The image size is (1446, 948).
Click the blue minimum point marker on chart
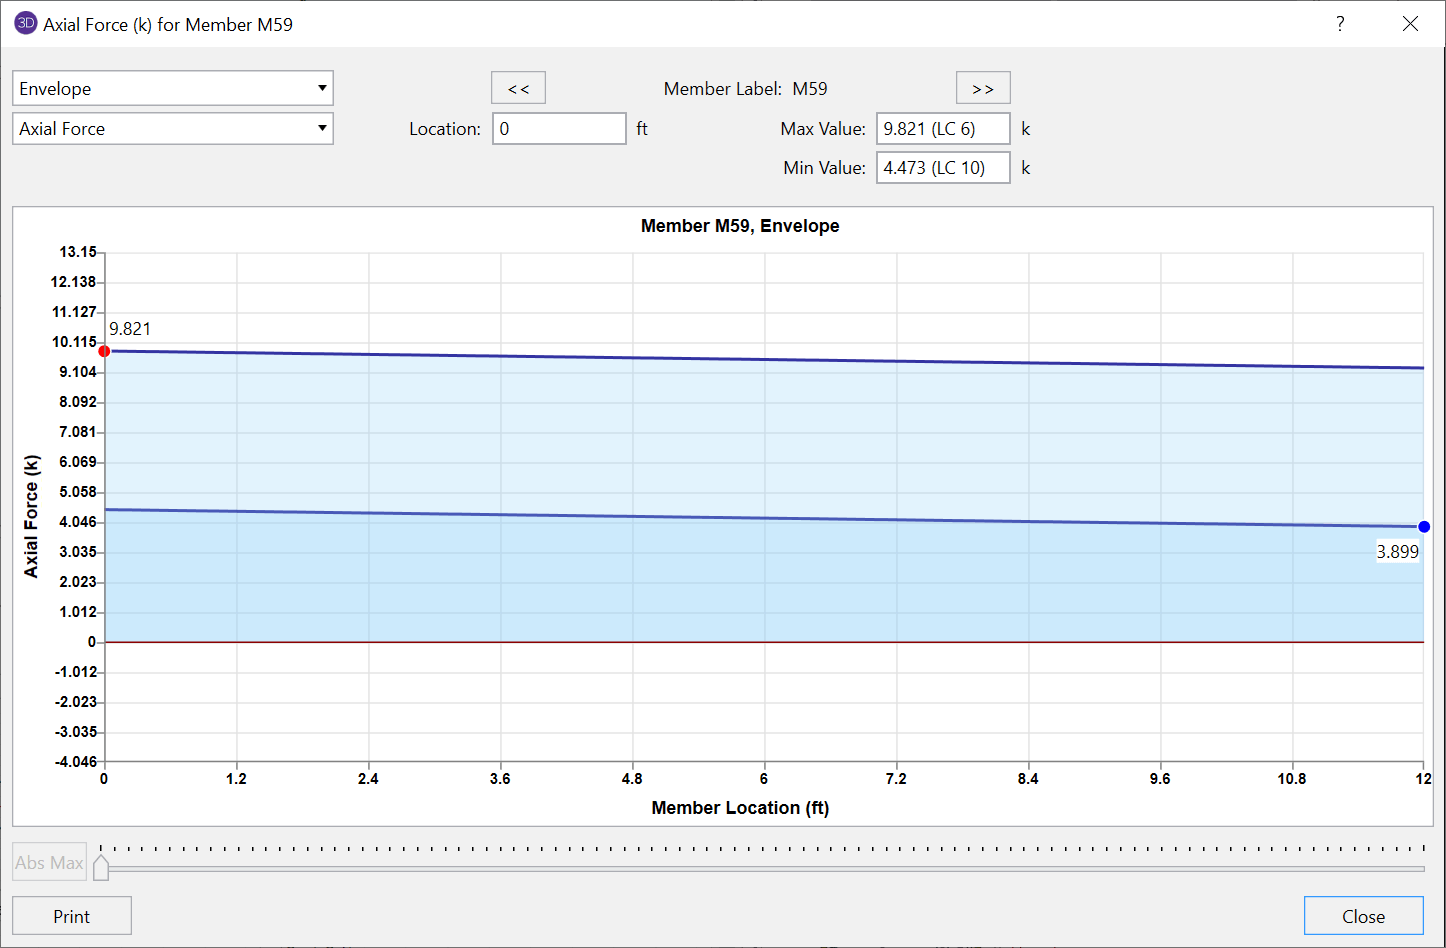coord(1424,527)
